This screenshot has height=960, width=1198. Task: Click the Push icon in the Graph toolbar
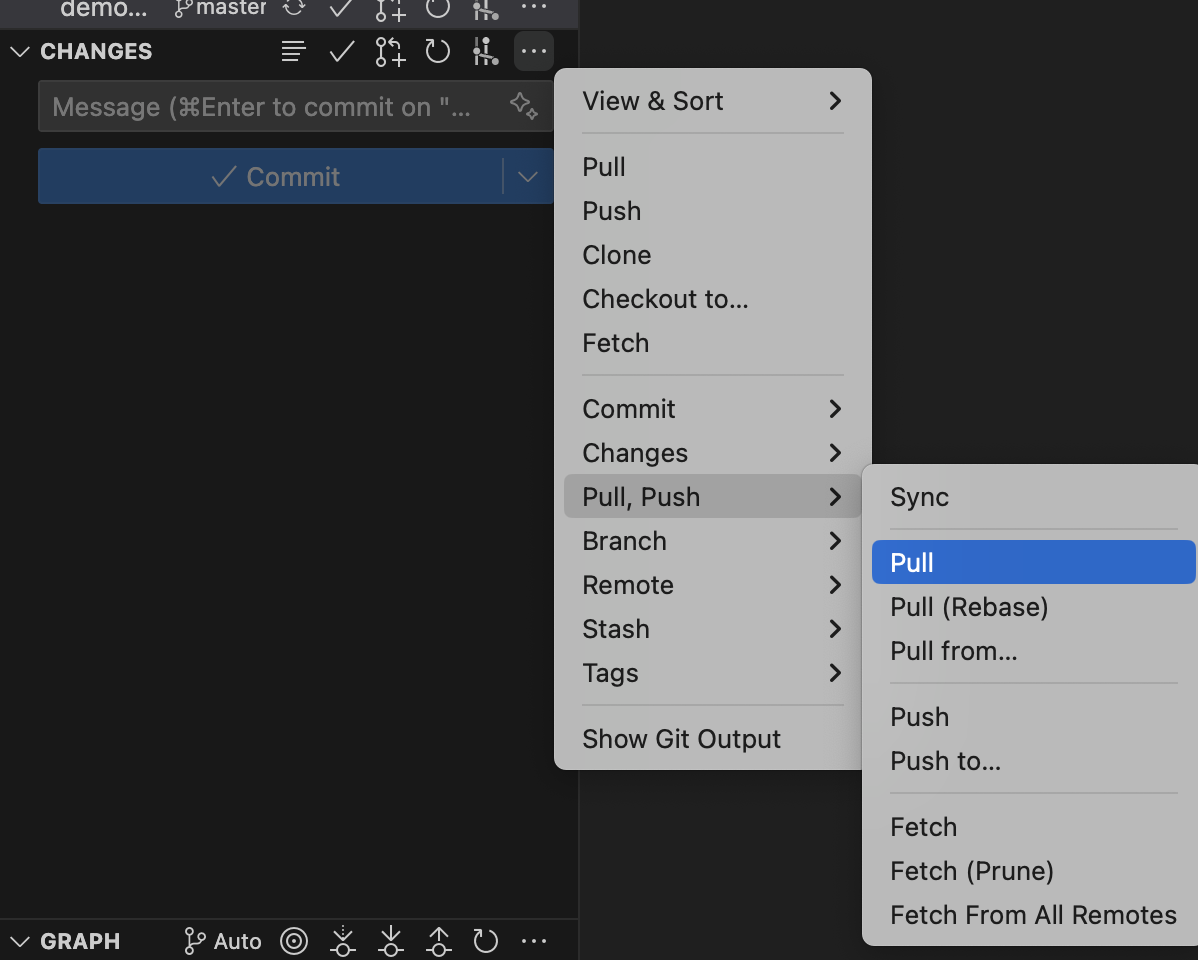click(x=438, y=940)
